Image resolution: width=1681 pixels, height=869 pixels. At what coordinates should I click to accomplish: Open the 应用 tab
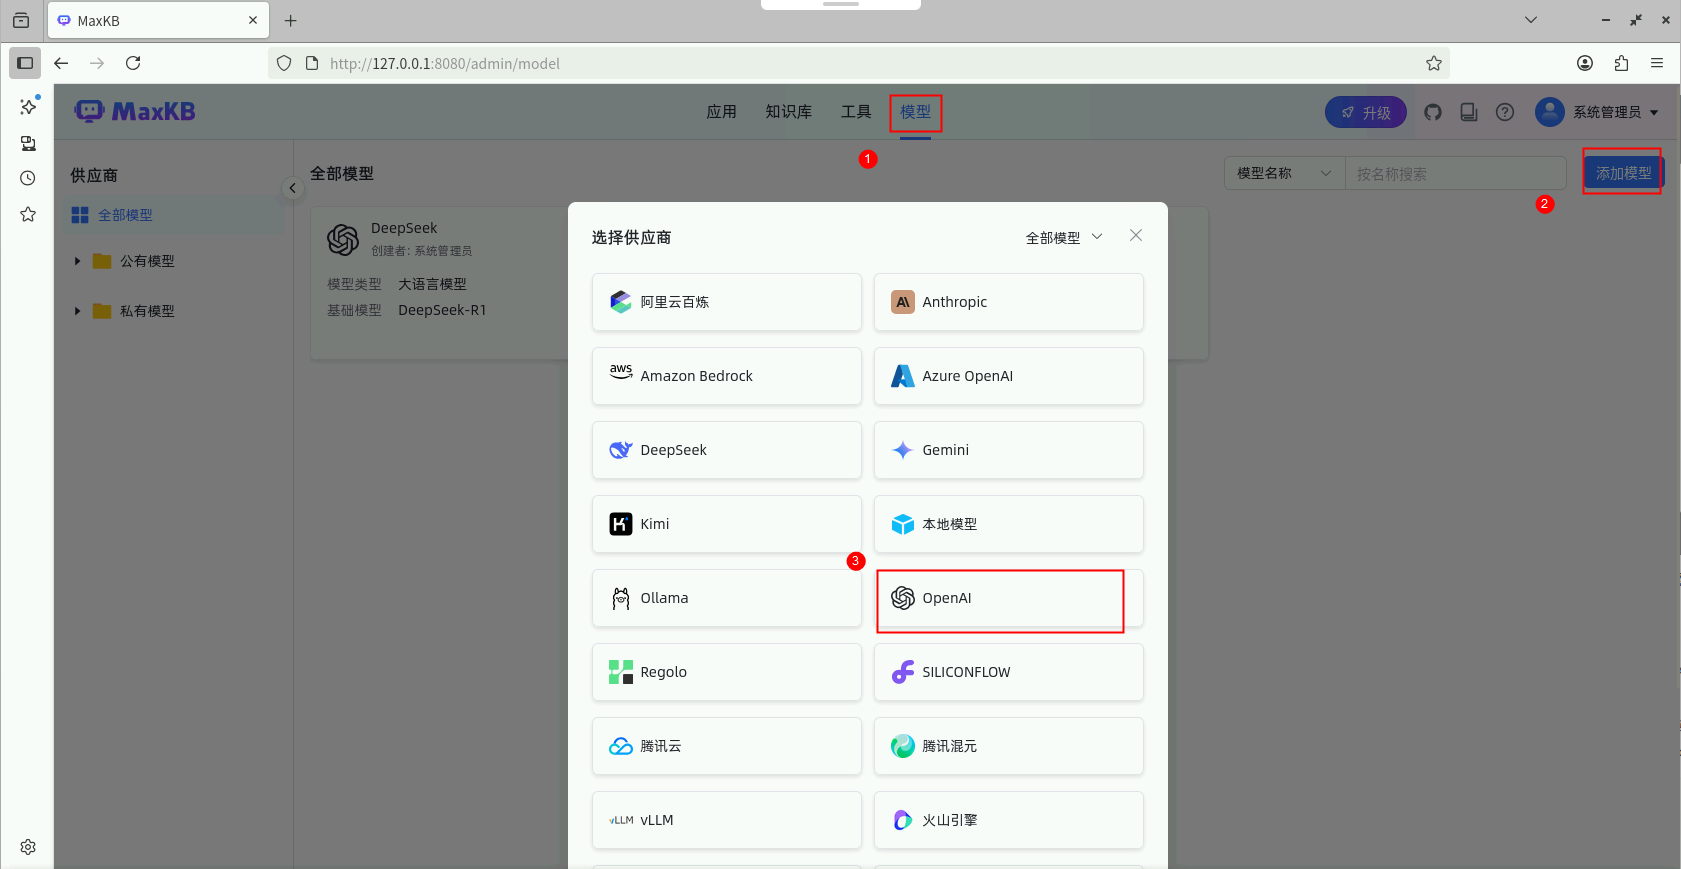point(721,112)
